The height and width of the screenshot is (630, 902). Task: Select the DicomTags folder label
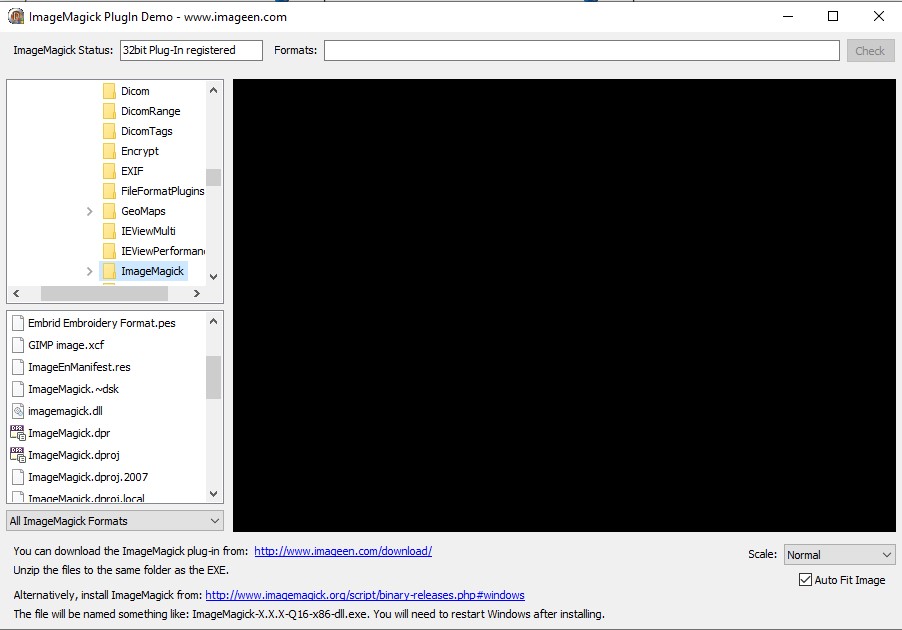tap(147, 131)
